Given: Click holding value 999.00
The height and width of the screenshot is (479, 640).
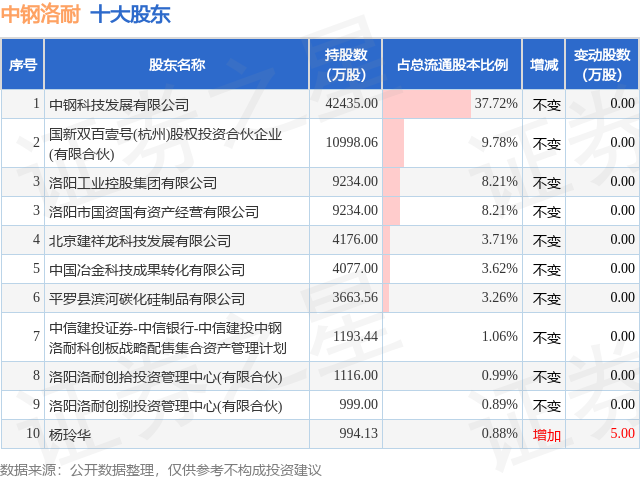Looking at the screenshot, I should [359, 404].
